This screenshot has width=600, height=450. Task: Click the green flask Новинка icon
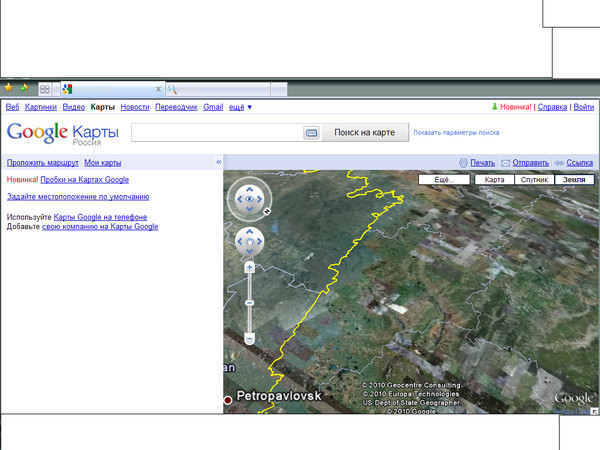pyautogui.click(x=494, y=107)
